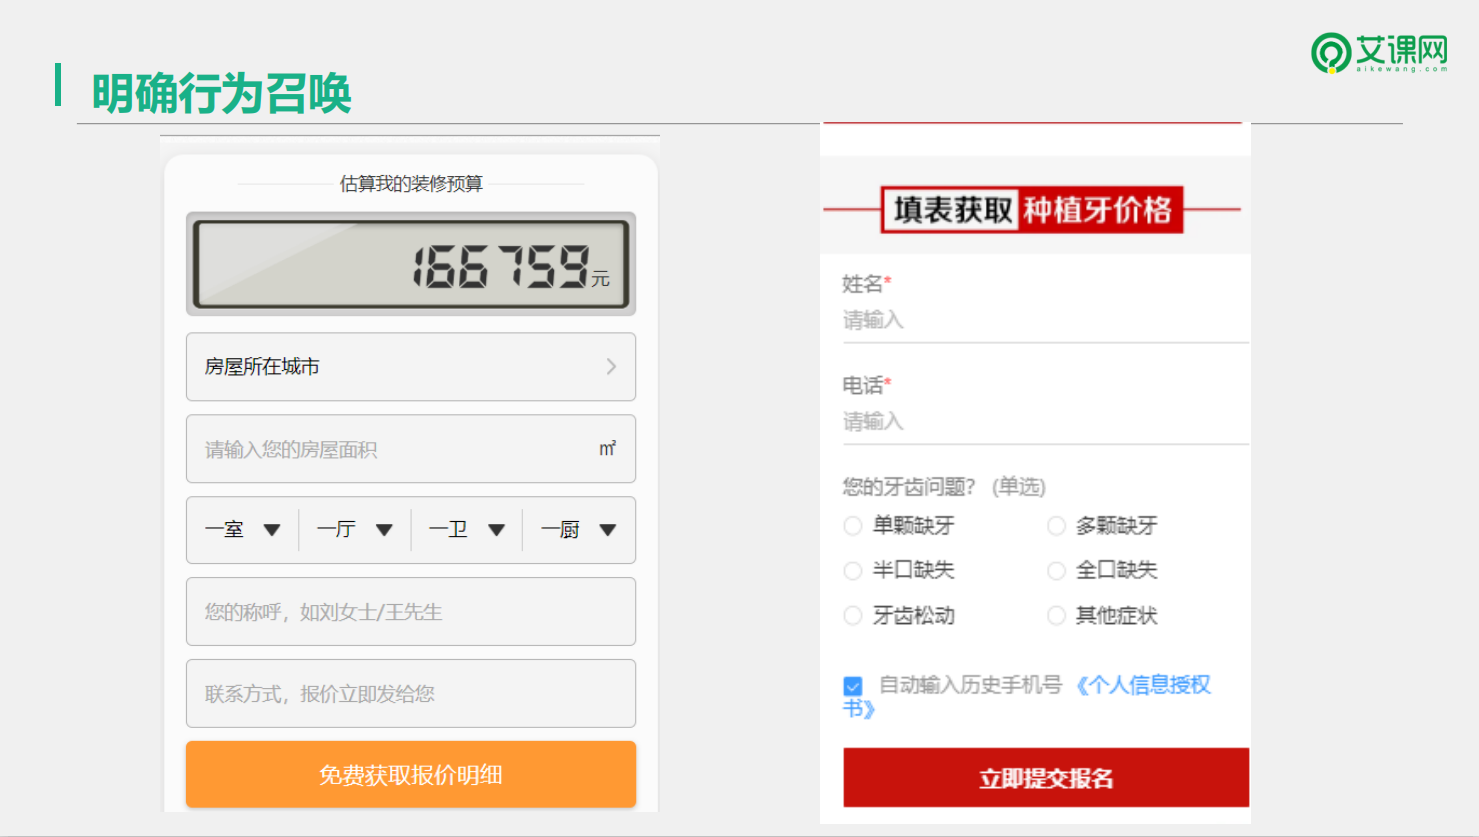Select the 单颗缺牙 radio option
1479x837 pixels.
(x=853, y=526)
